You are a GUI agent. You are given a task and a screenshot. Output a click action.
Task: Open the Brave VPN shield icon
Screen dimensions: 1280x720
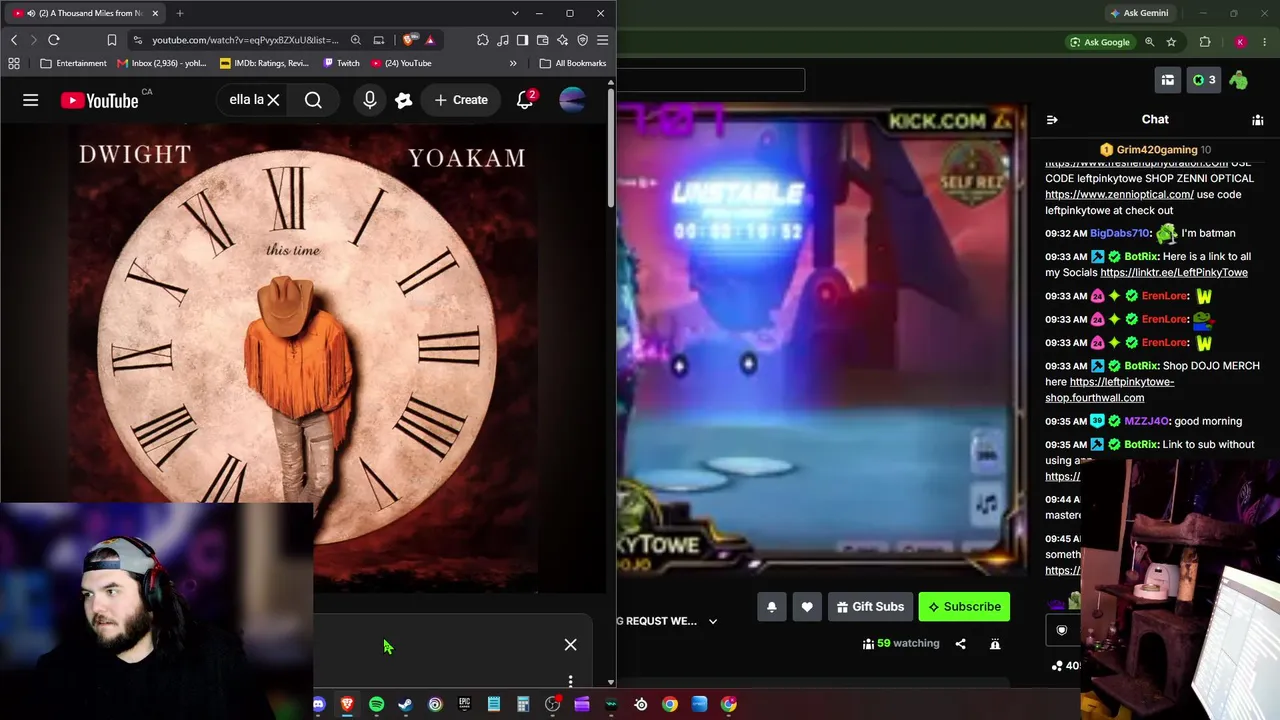[x=582, y=40]
